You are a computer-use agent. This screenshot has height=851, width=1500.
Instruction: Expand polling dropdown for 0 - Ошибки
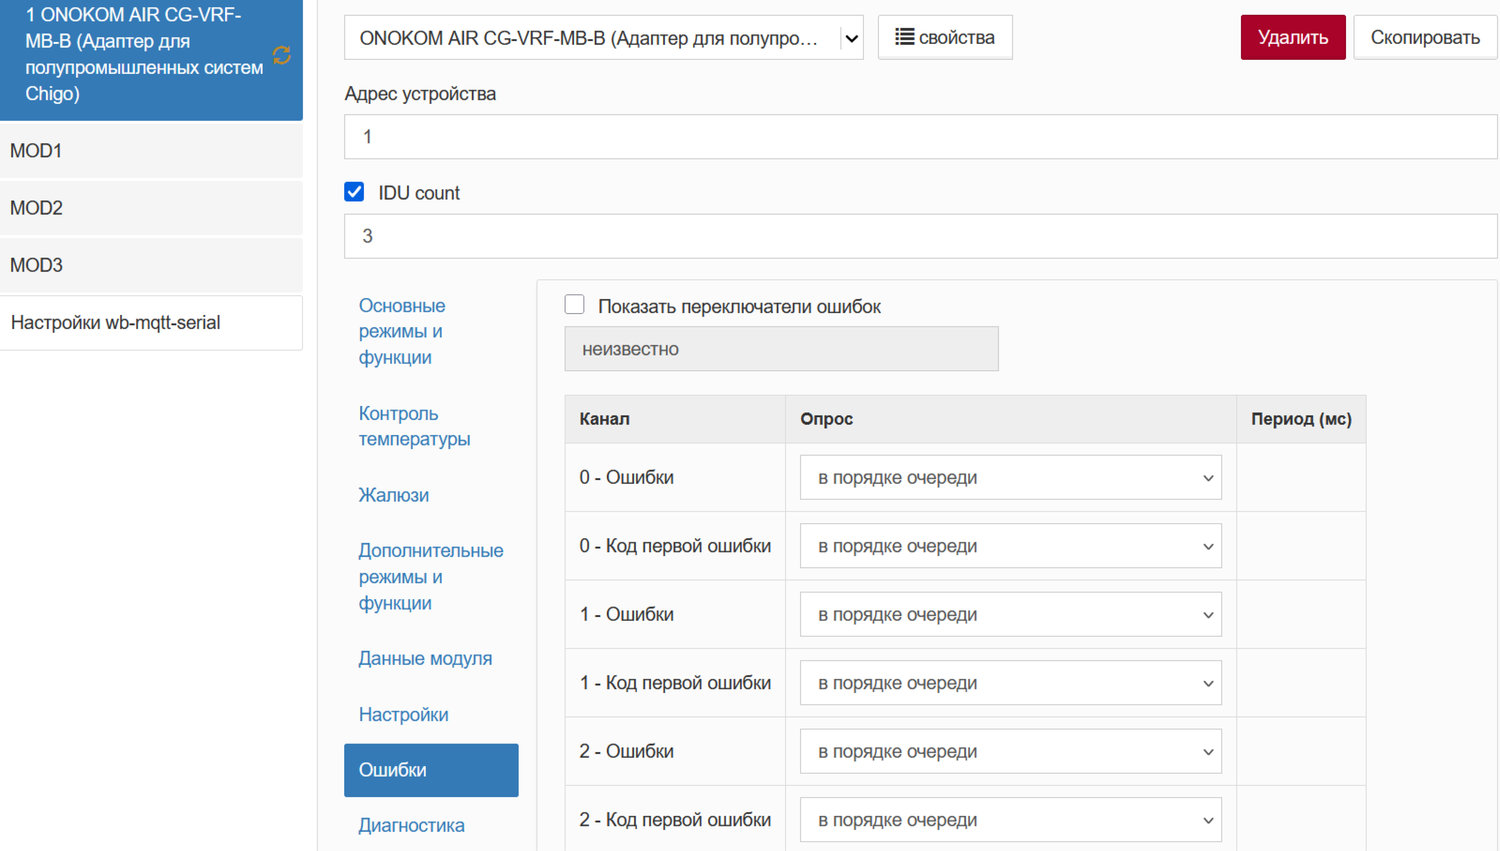(x=1010, y=478)
